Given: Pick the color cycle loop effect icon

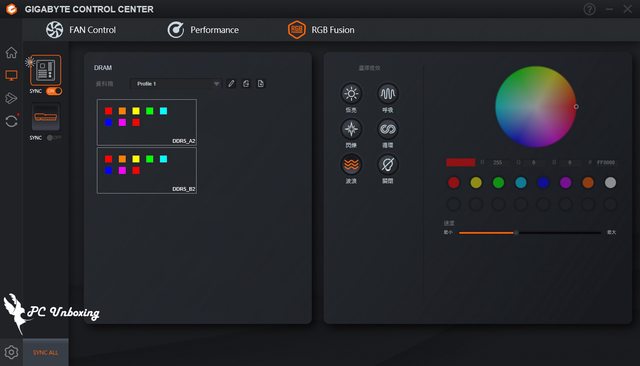Looking at the screenshot, I should pos(387,129).
